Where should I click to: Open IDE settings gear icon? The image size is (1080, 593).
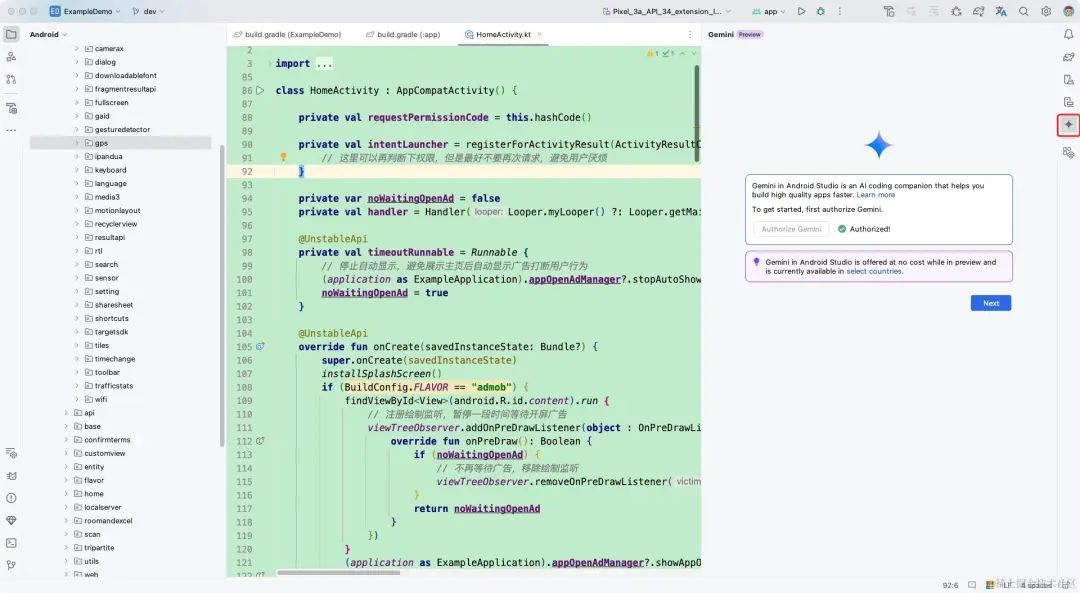click(x=1046, y=11)
